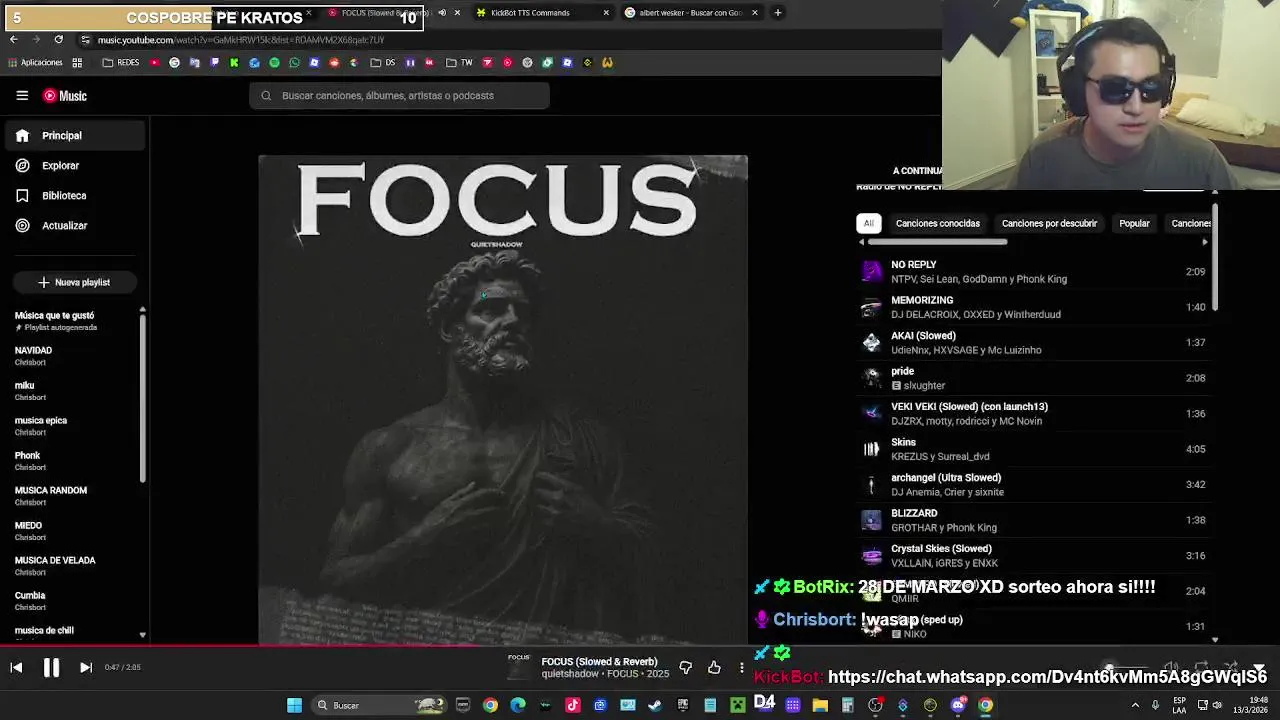Switch to albert wesker search tab
This screenshot has width=1280, height=720.
coord(690,13)
